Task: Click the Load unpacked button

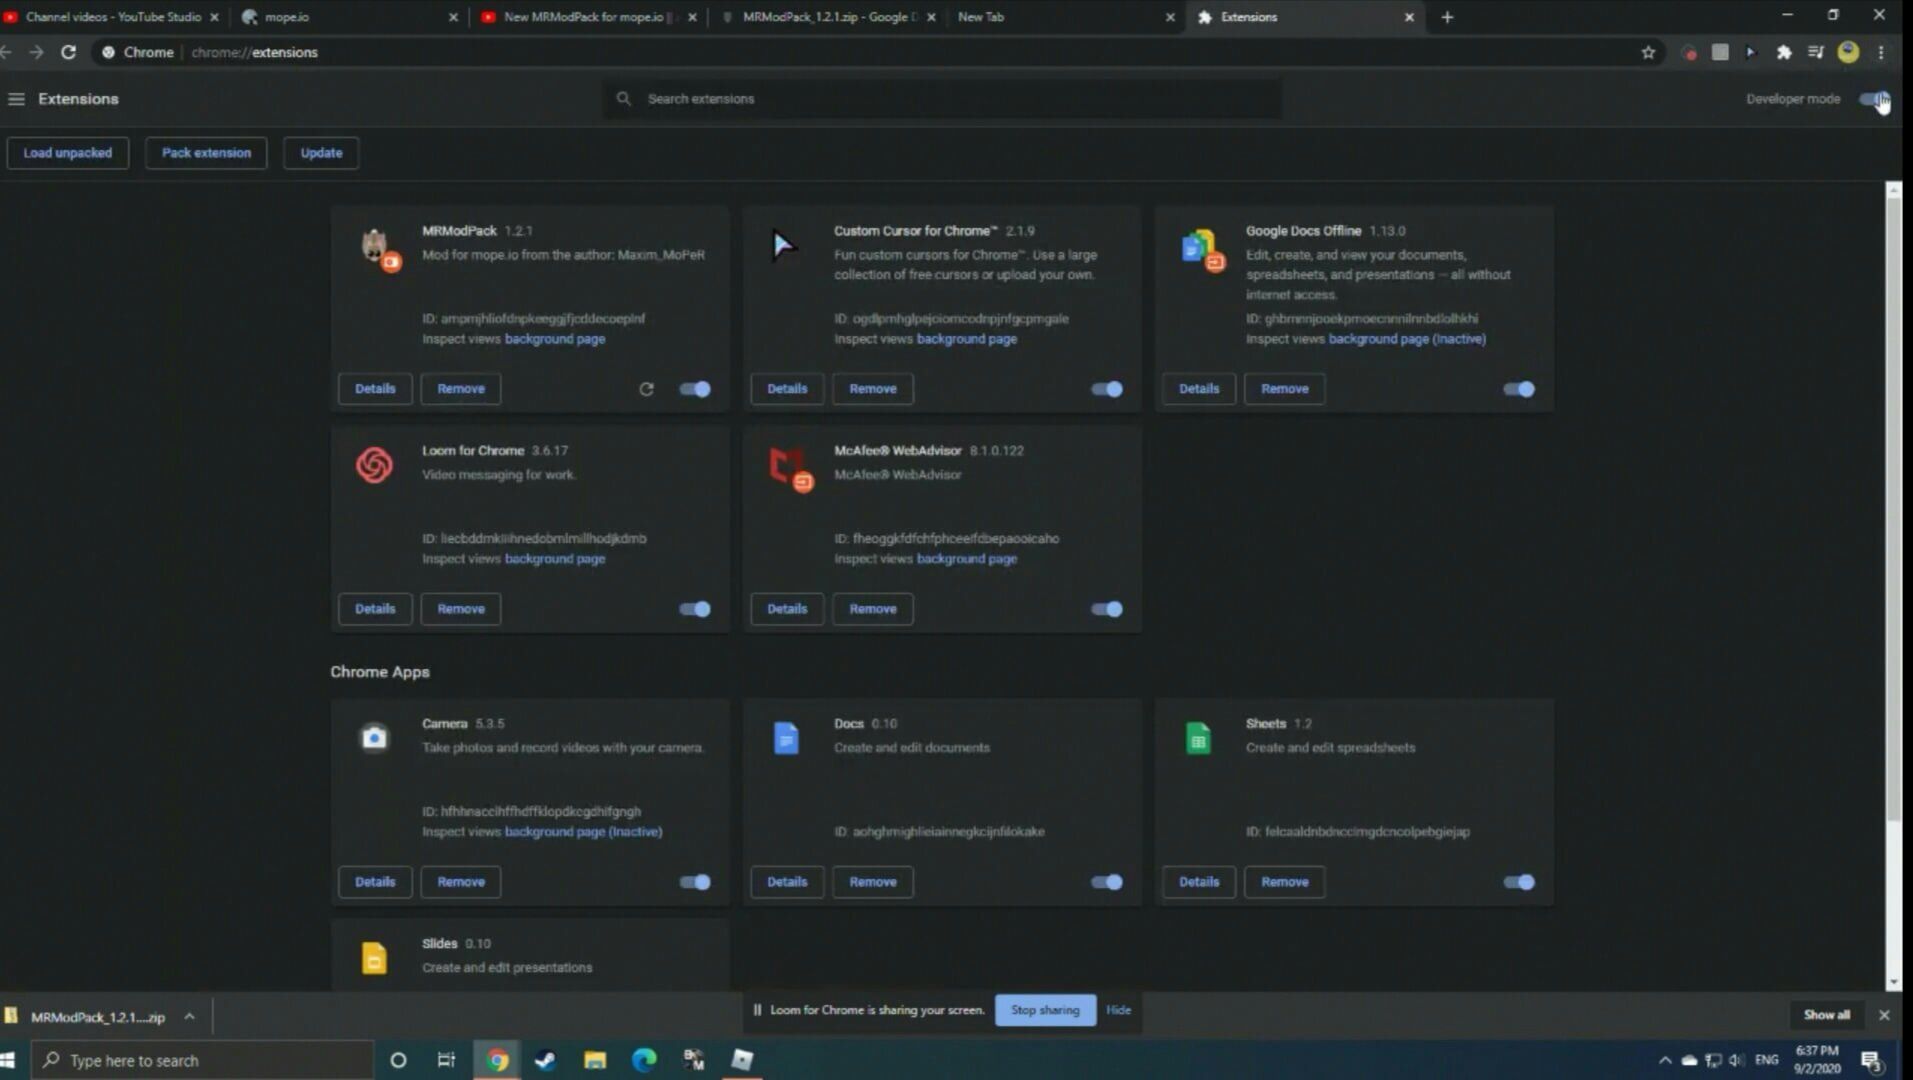Action: click(68, 153)
